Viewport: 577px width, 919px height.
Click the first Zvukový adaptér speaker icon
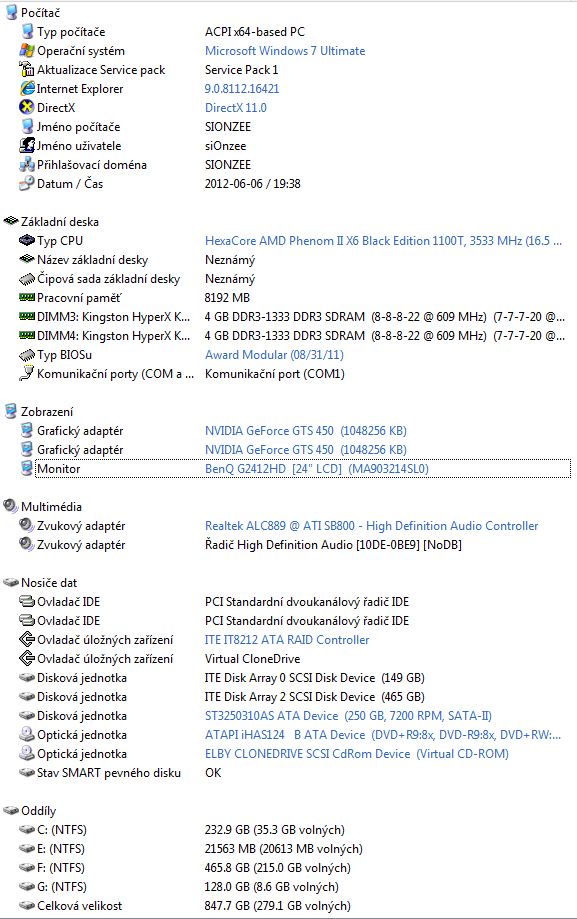point(27,526)
